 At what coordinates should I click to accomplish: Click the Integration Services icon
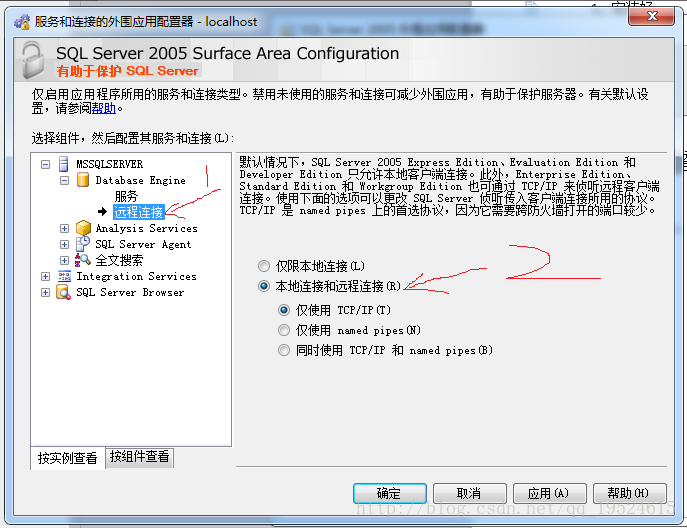coord(64,276)
